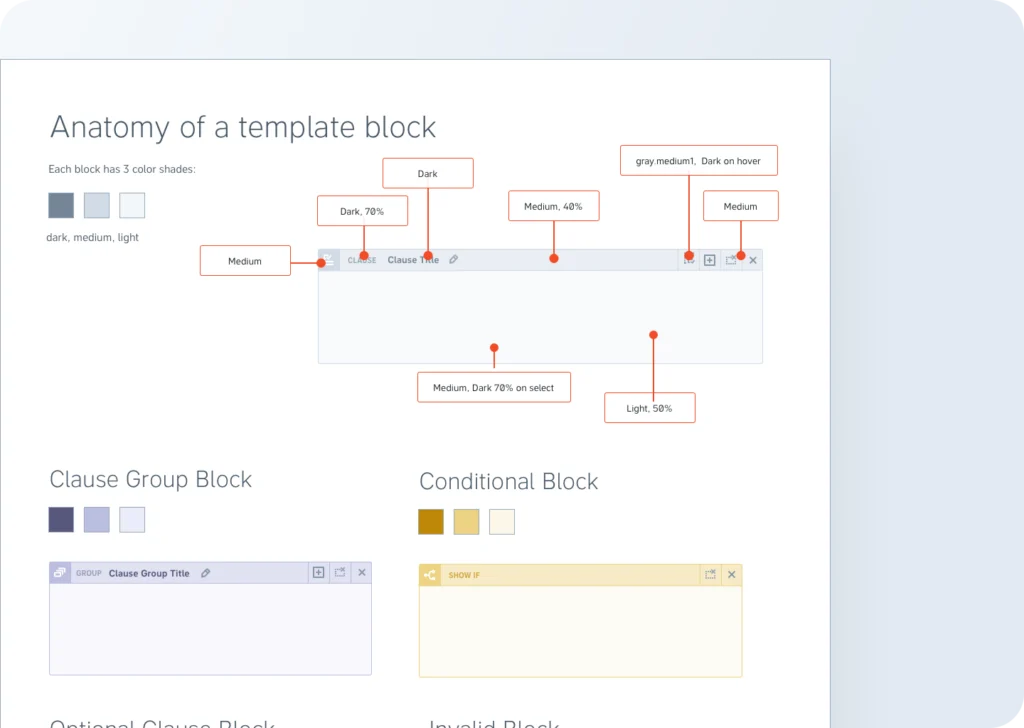Viewport: 1024px width, 728px height.
Task: Click the 'Light, 50%' annotation label
Action: (x=650, y=408)
